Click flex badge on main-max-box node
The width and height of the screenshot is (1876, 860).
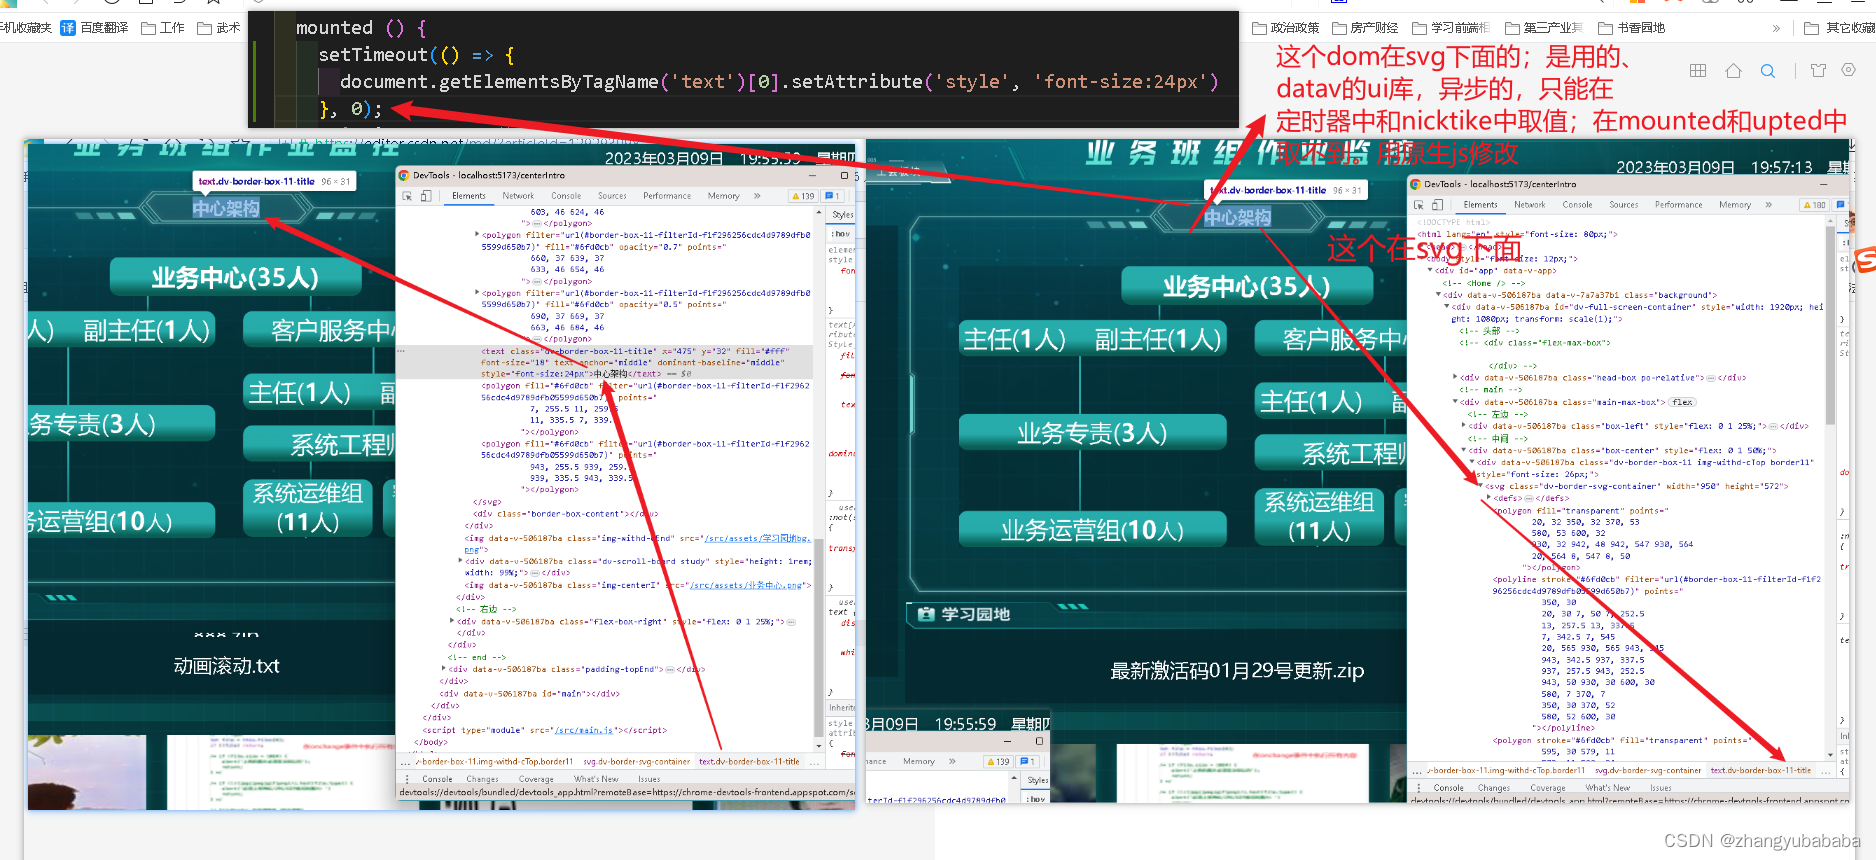1683,402
